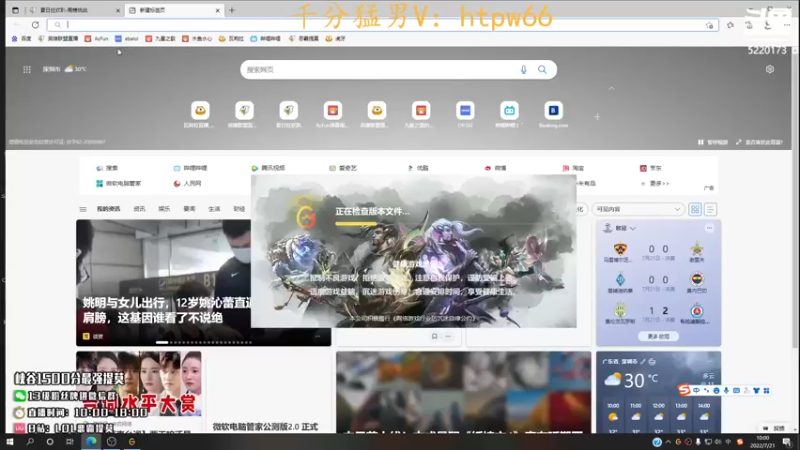Image resolution: width=800 pixels, height=450 pixels.
Task: Open the 微博 site link
Action: tap(495, 168)
